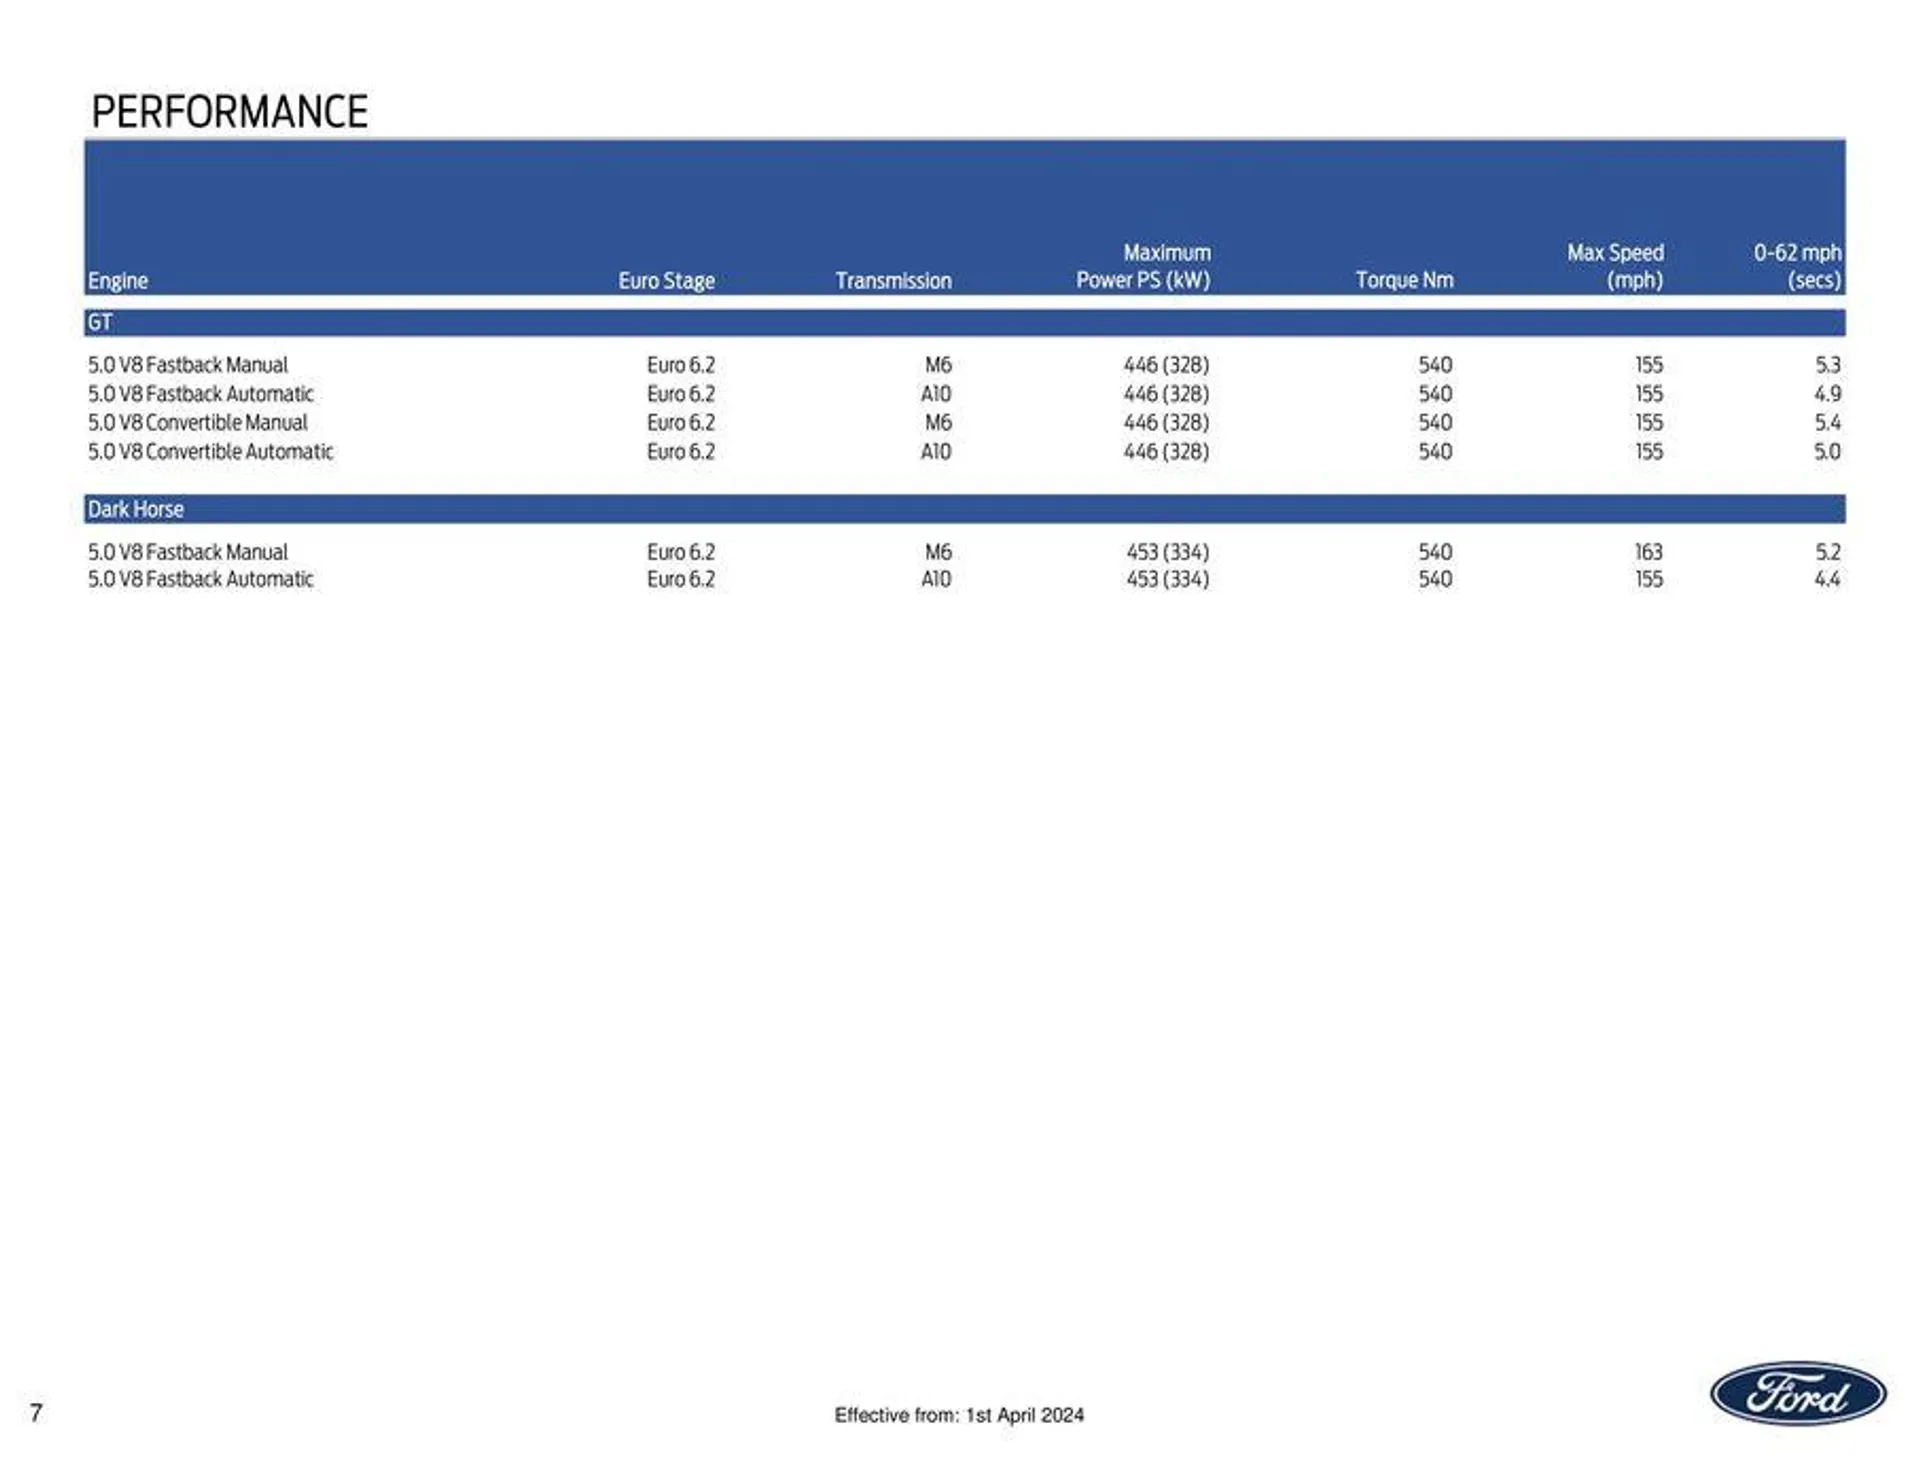Click the page number 7
This screenshot has width=1920, height=1483.
[x=36, y=1412]
